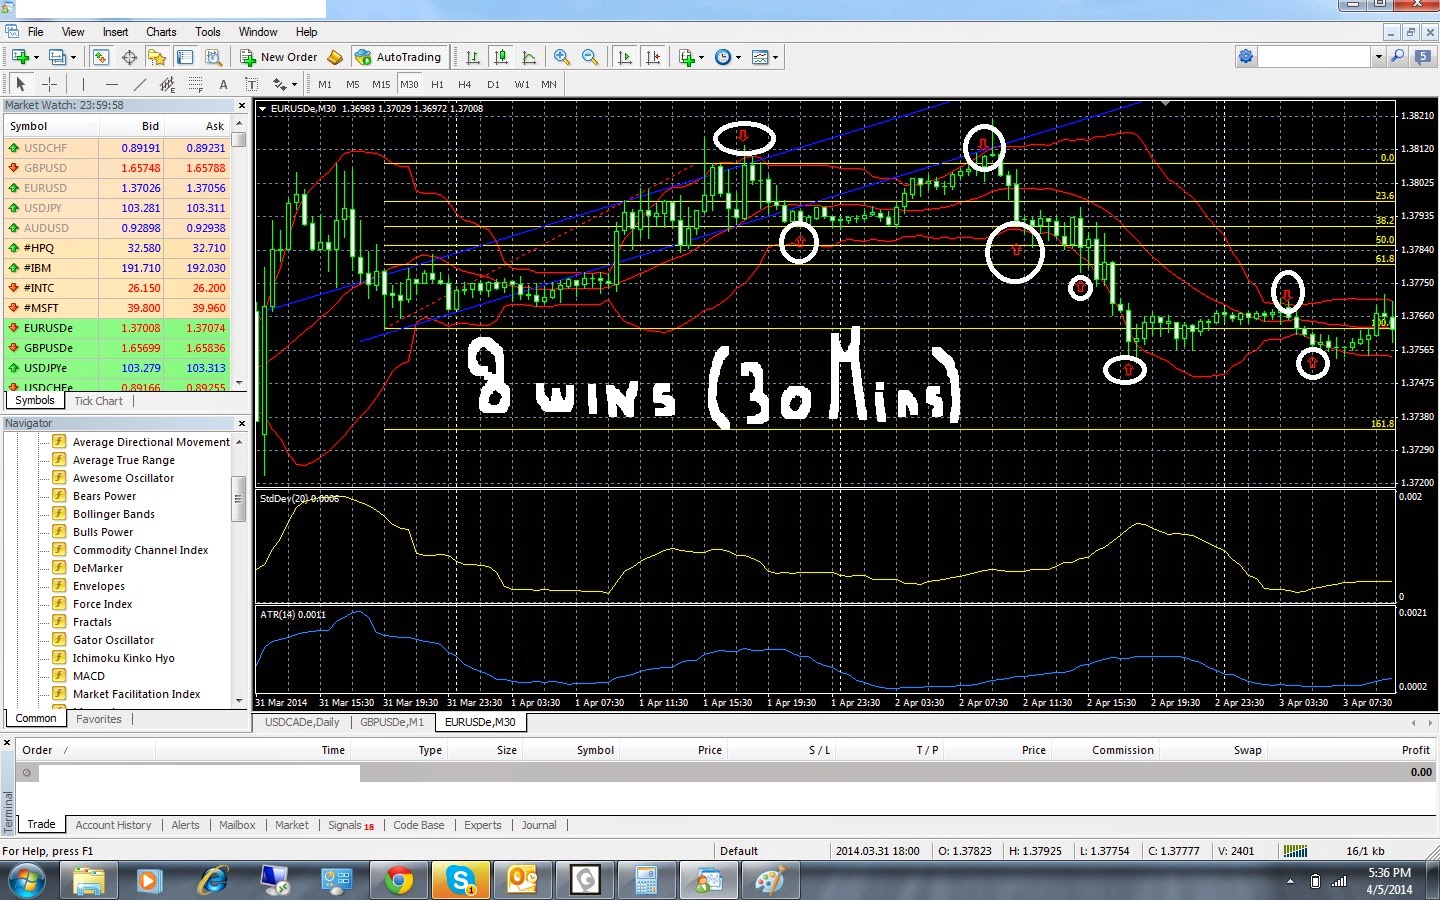Open the Charts menu
The width and height of the screenshot is (1440, 900).
point(161,32)
